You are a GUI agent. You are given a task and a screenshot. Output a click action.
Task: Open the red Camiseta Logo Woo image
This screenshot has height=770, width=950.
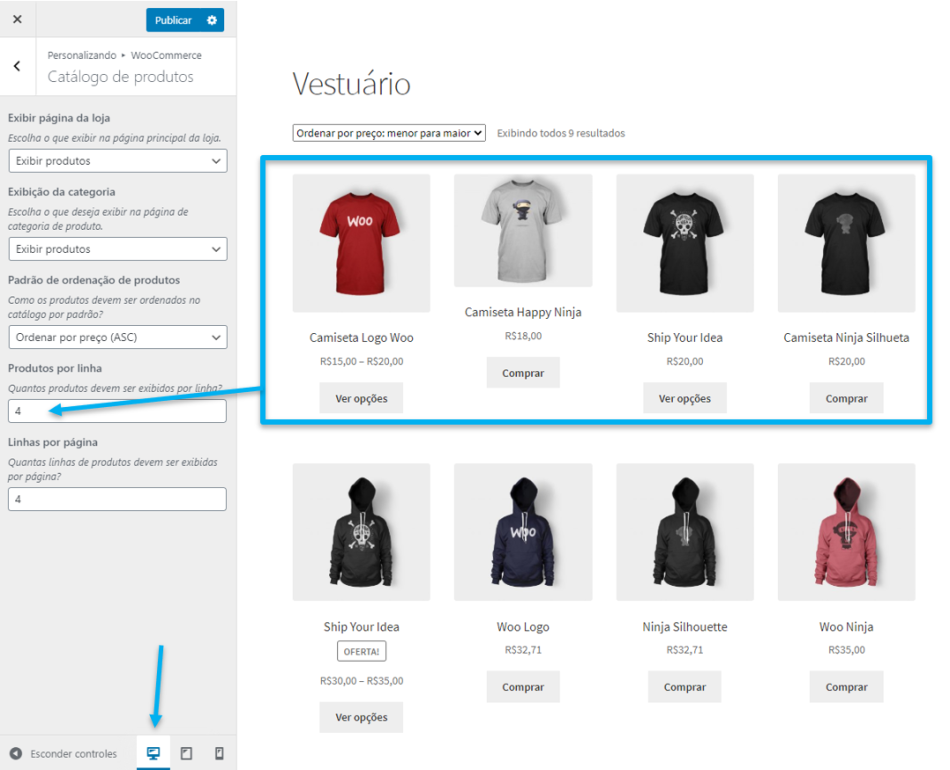(361, 244)
